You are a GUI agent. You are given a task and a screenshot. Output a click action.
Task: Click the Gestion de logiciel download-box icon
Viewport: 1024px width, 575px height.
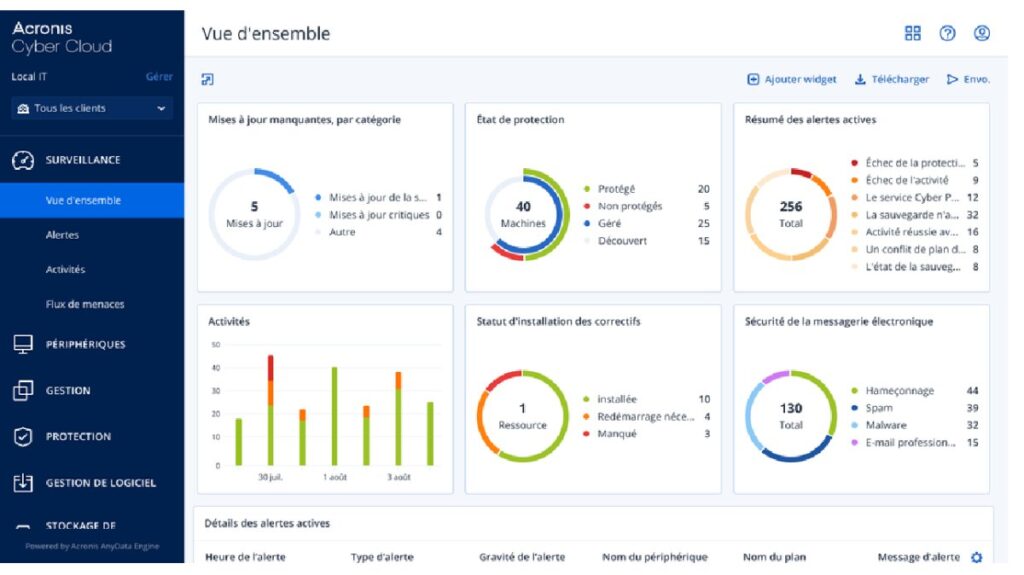pyautogui.click(x=23, y=483)
